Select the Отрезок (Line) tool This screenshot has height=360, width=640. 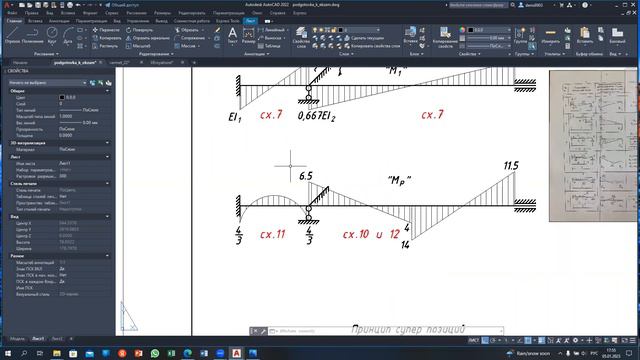(x=12, y=35)
